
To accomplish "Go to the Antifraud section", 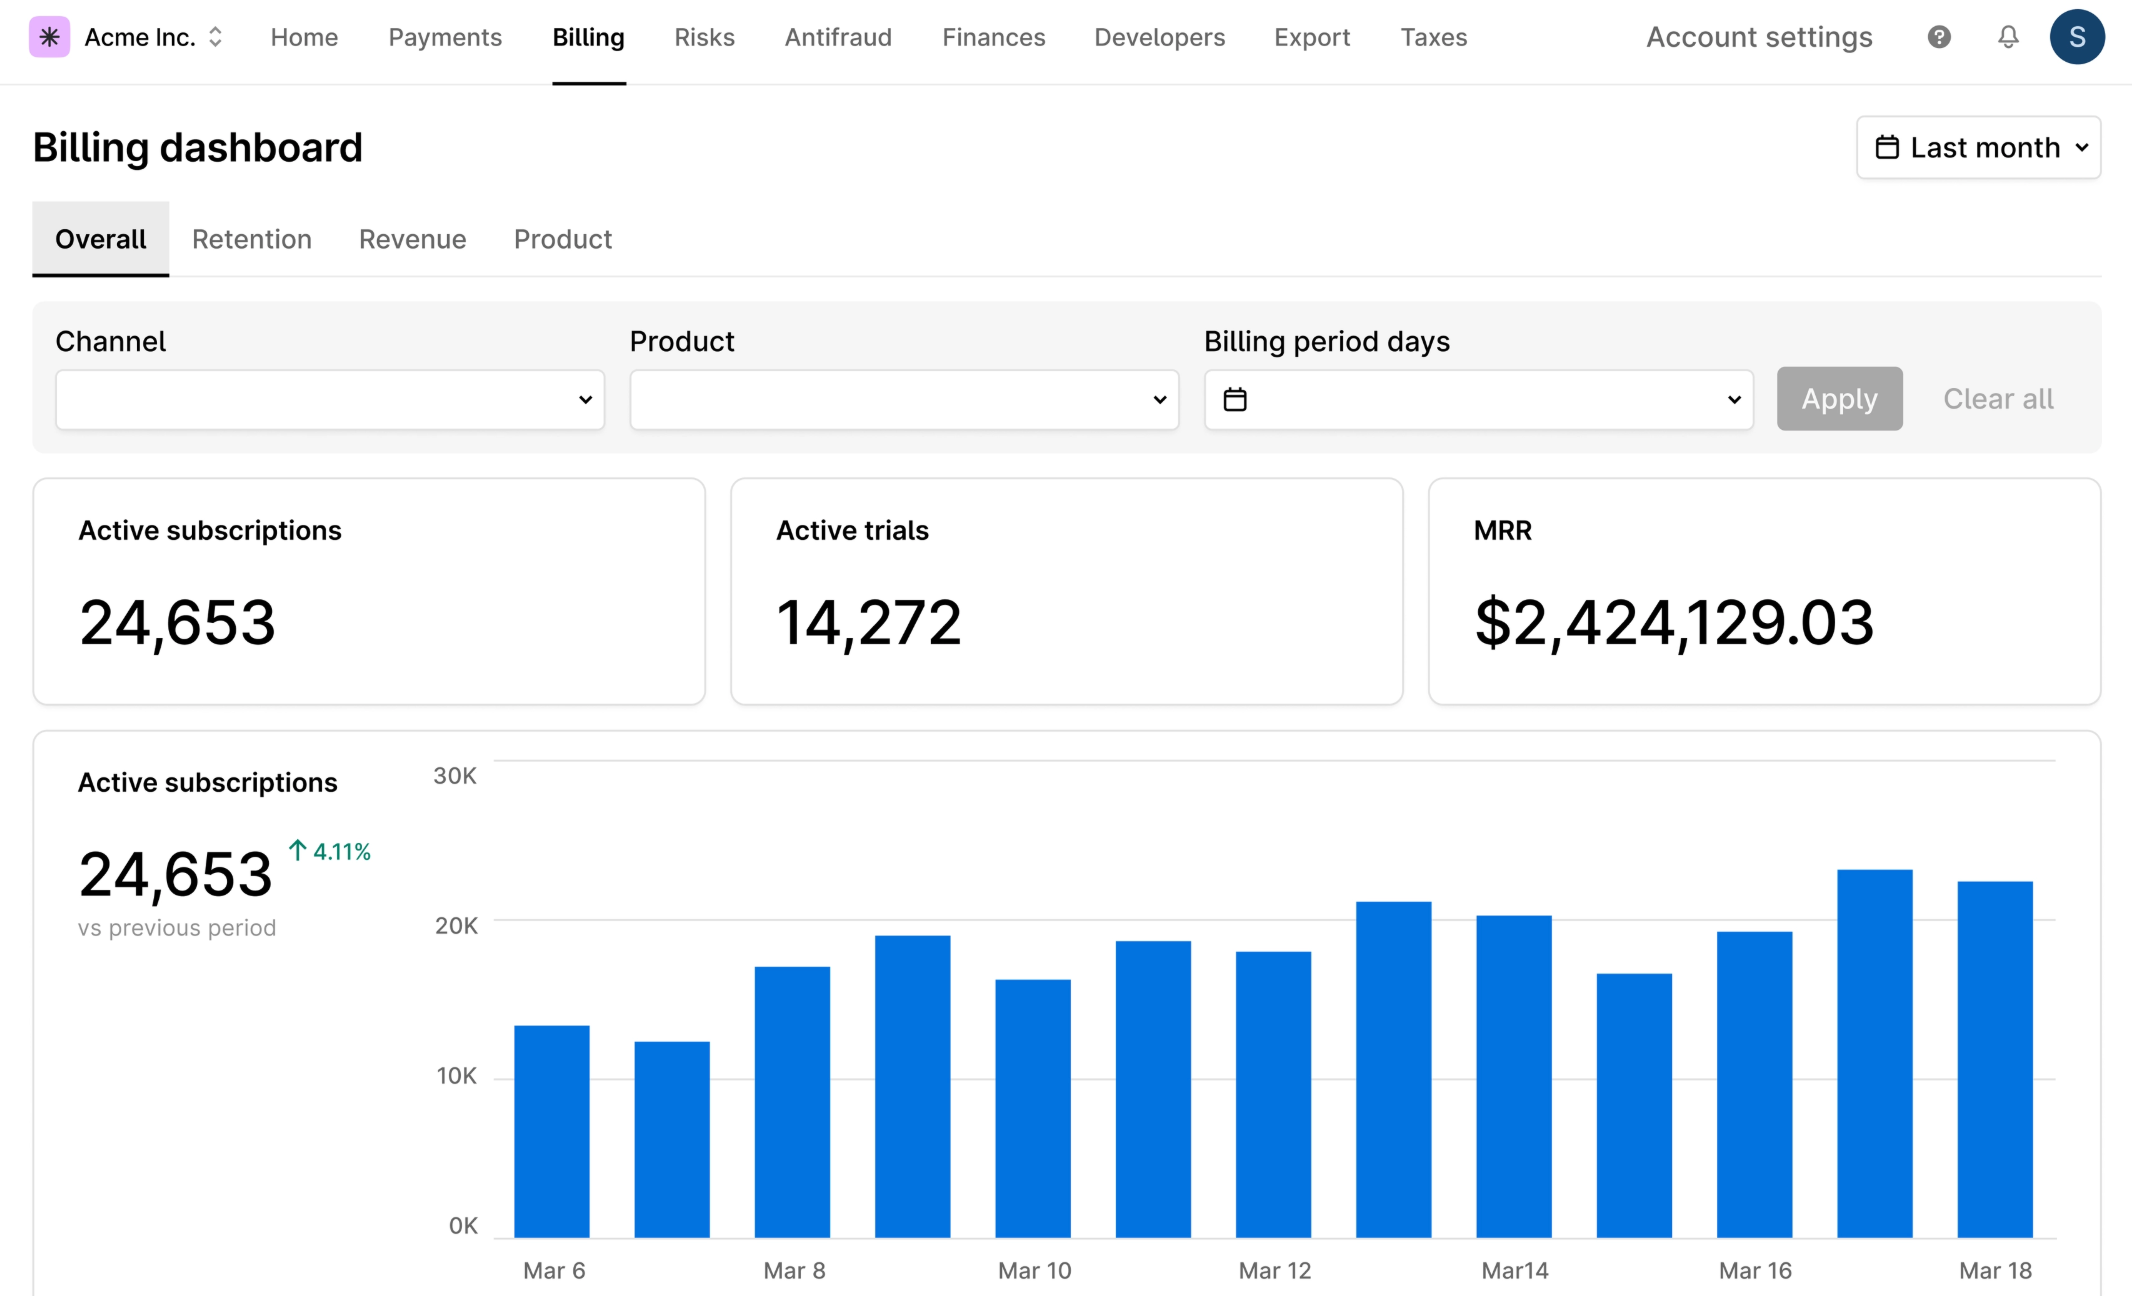I will 838,37.
